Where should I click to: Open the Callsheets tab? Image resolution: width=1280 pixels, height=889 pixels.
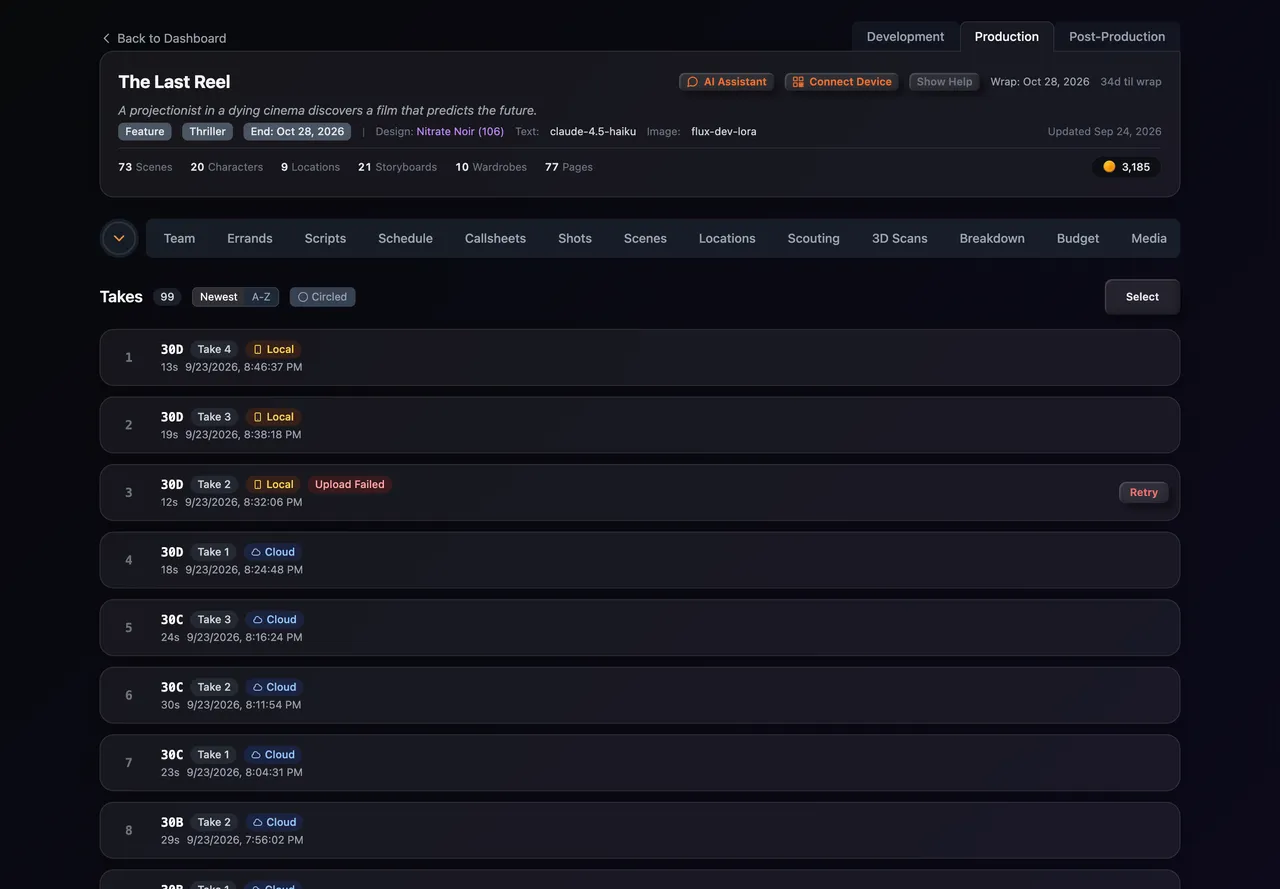pos(495,238)
